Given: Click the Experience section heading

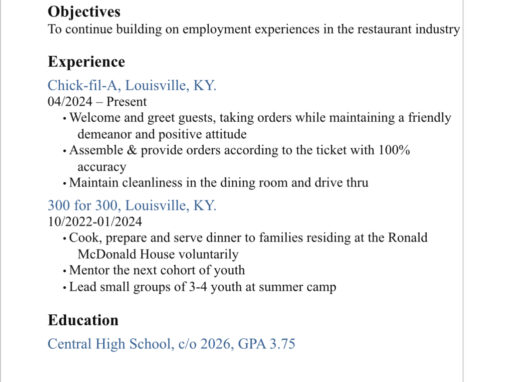Looking at the screenshot, I should coord(86,62).
